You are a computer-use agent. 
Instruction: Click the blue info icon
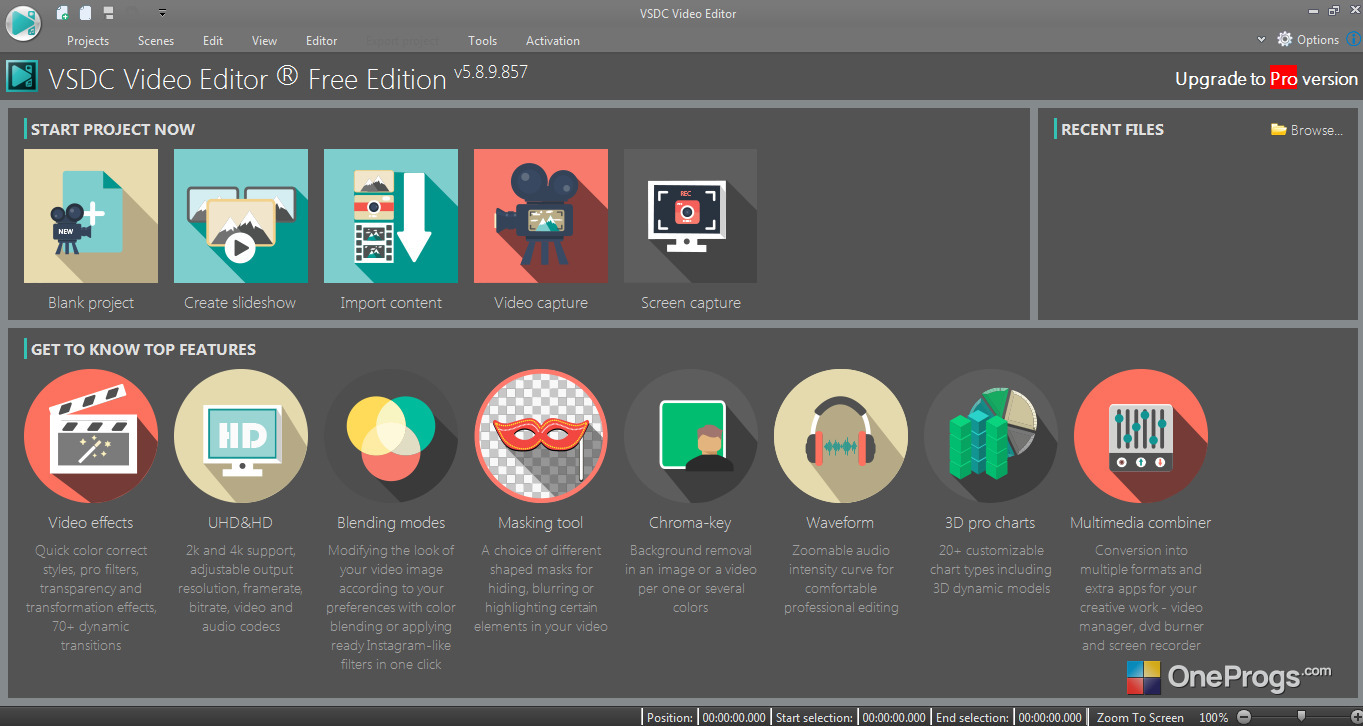[x=1354, y=40]
